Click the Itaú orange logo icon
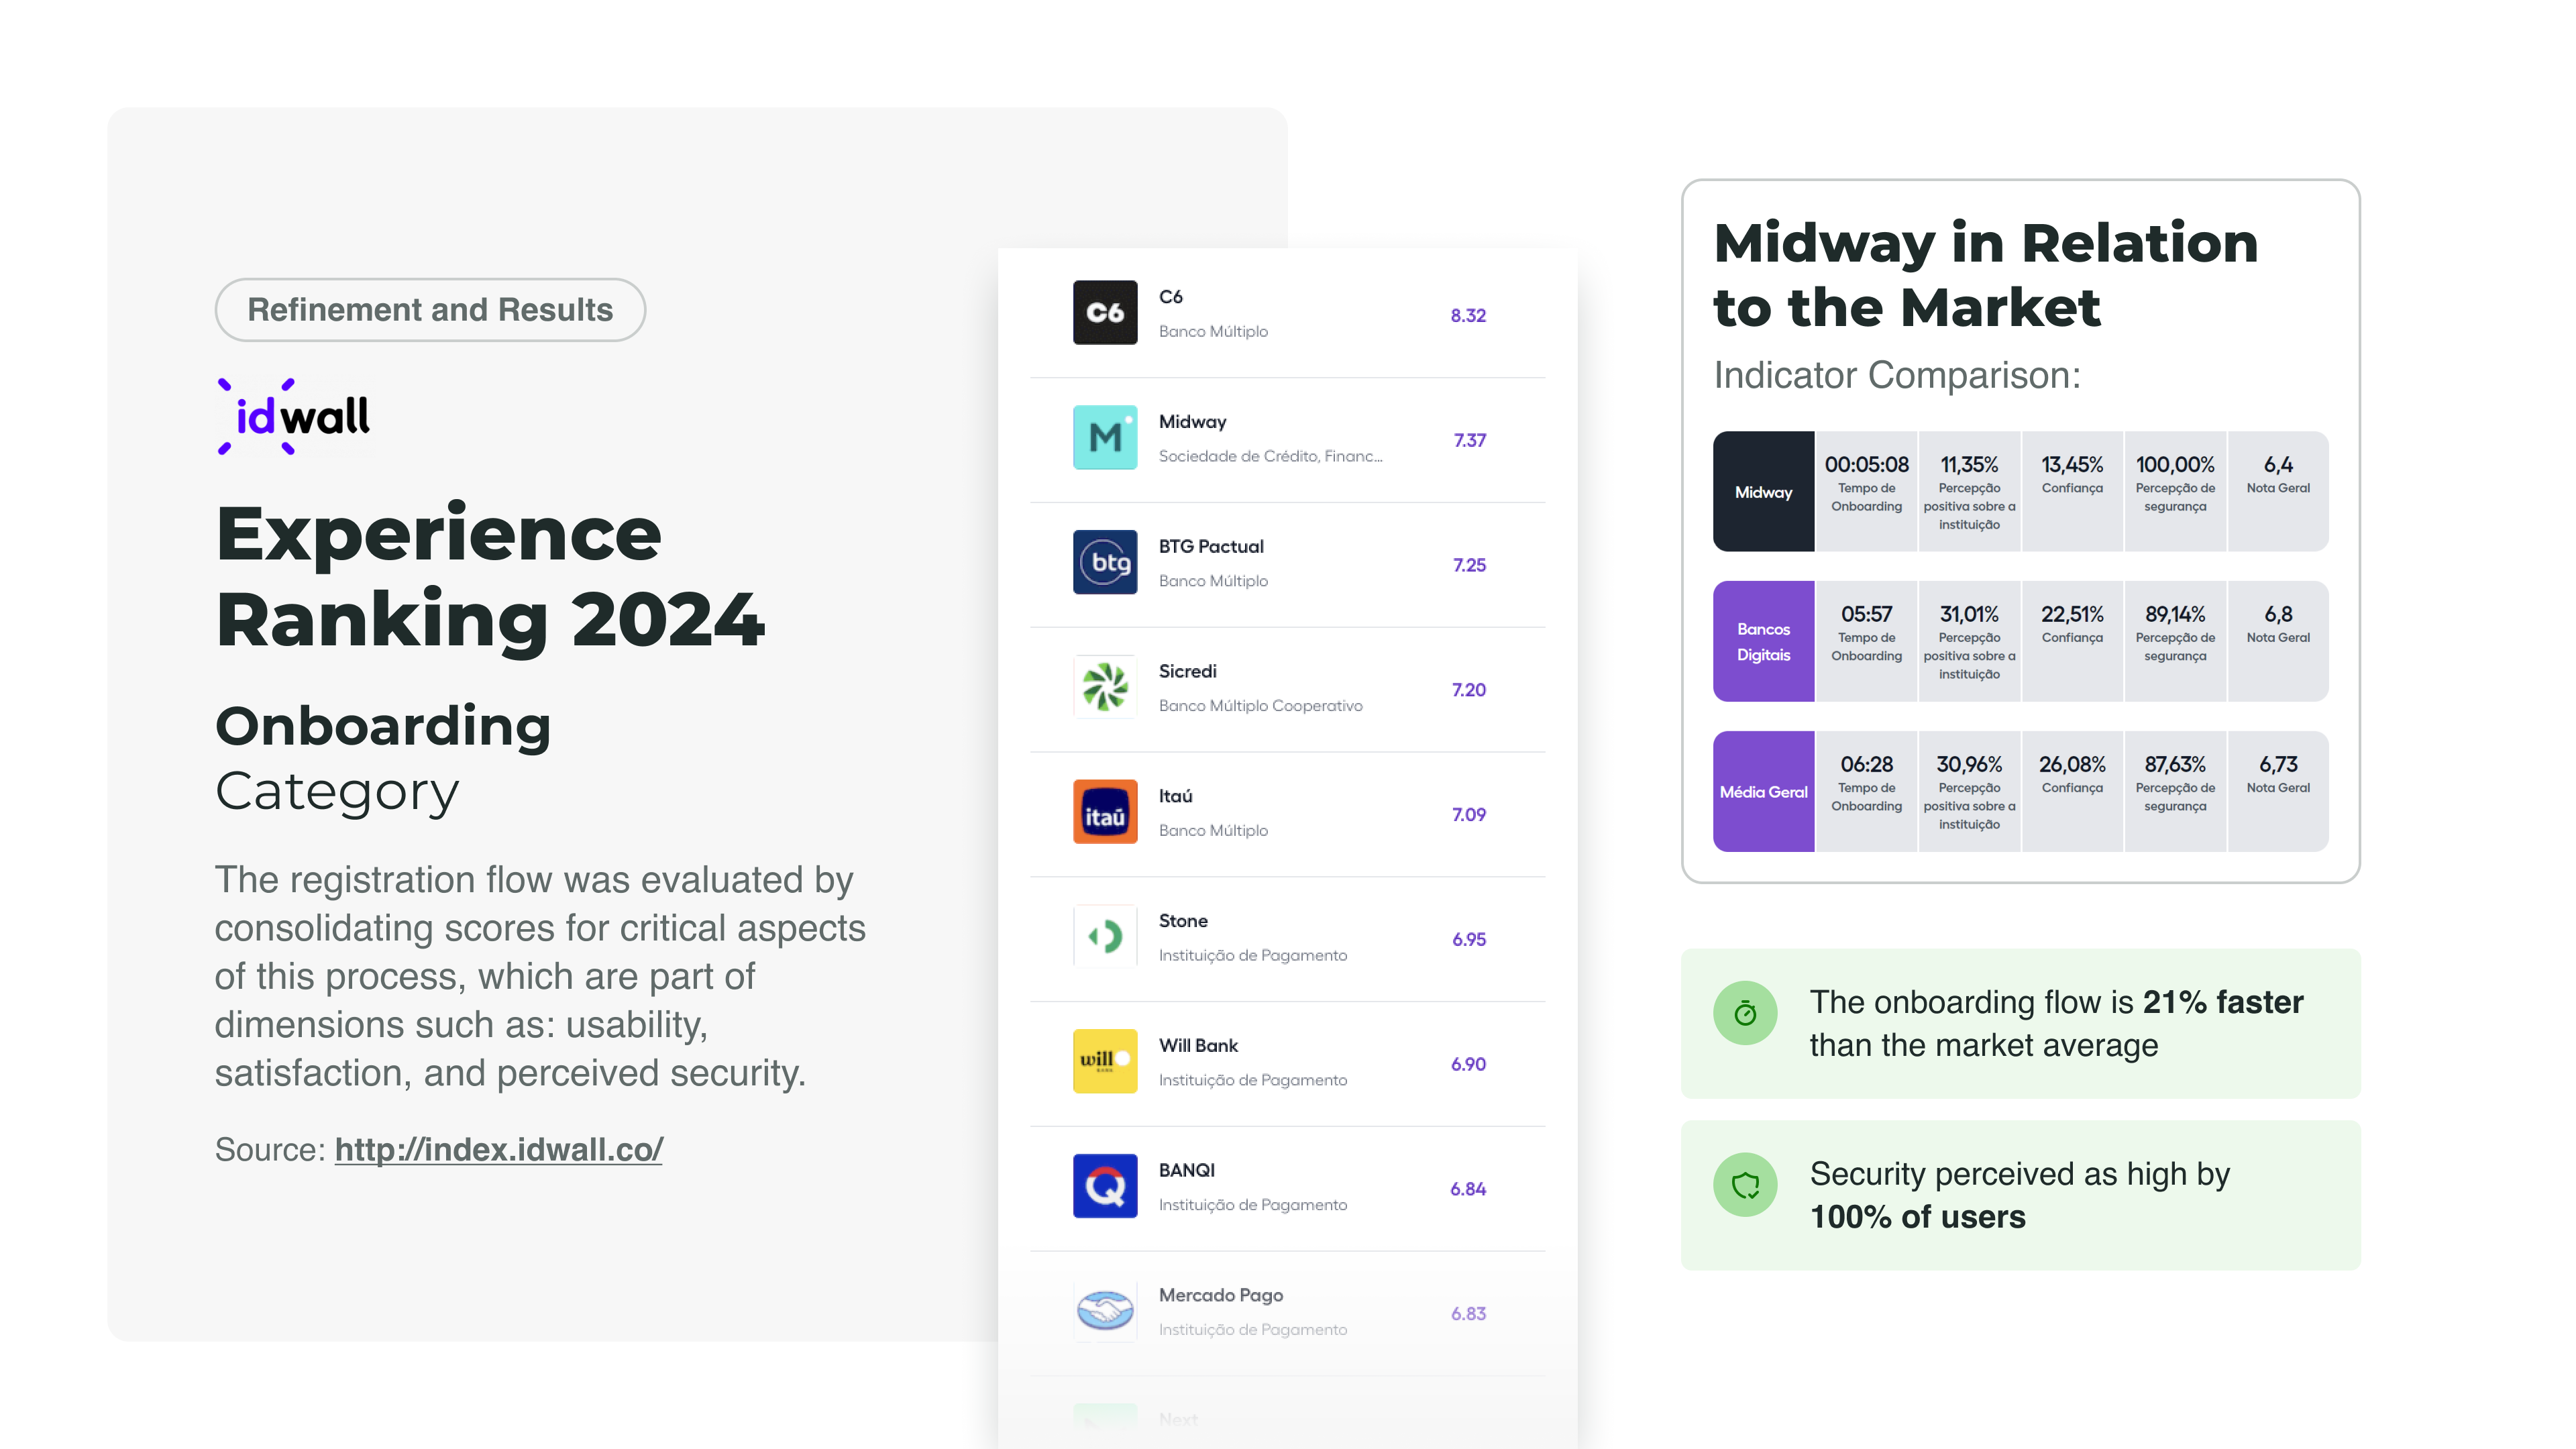The height and width of the screenshot is (1449, 2576). [x=1105, y=812]
